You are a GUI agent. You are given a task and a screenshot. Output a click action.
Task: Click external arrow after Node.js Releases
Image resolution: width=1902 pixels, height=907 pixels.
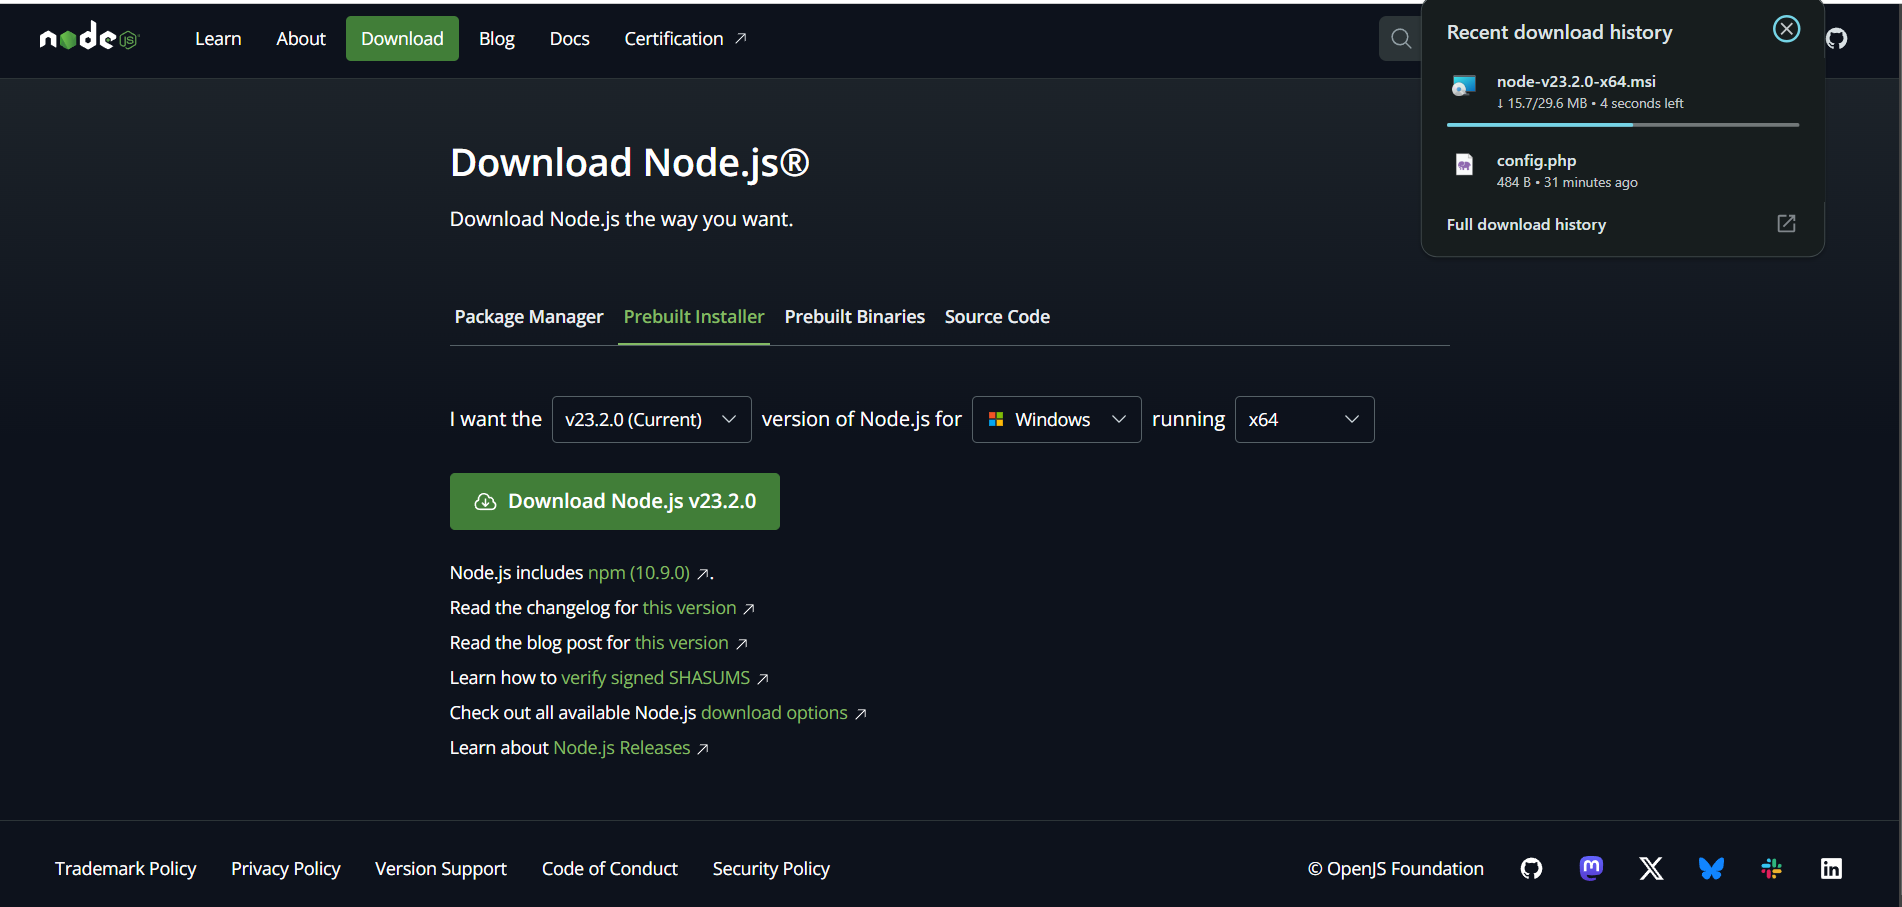[703, 749]
